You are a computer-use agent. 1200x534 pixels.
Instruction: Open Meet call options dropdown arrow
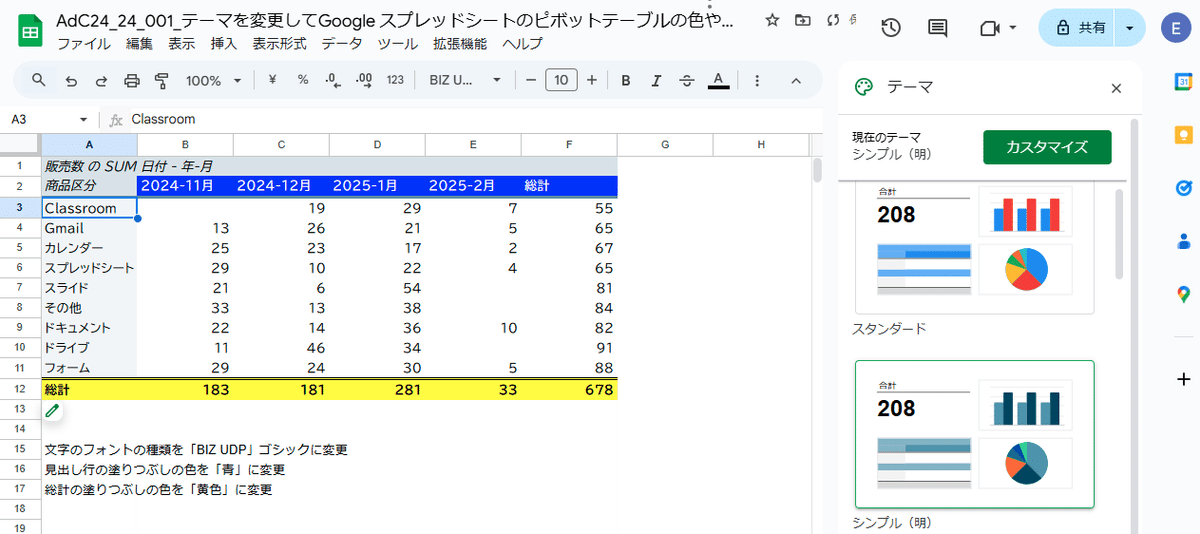(x=1013, y=29)
